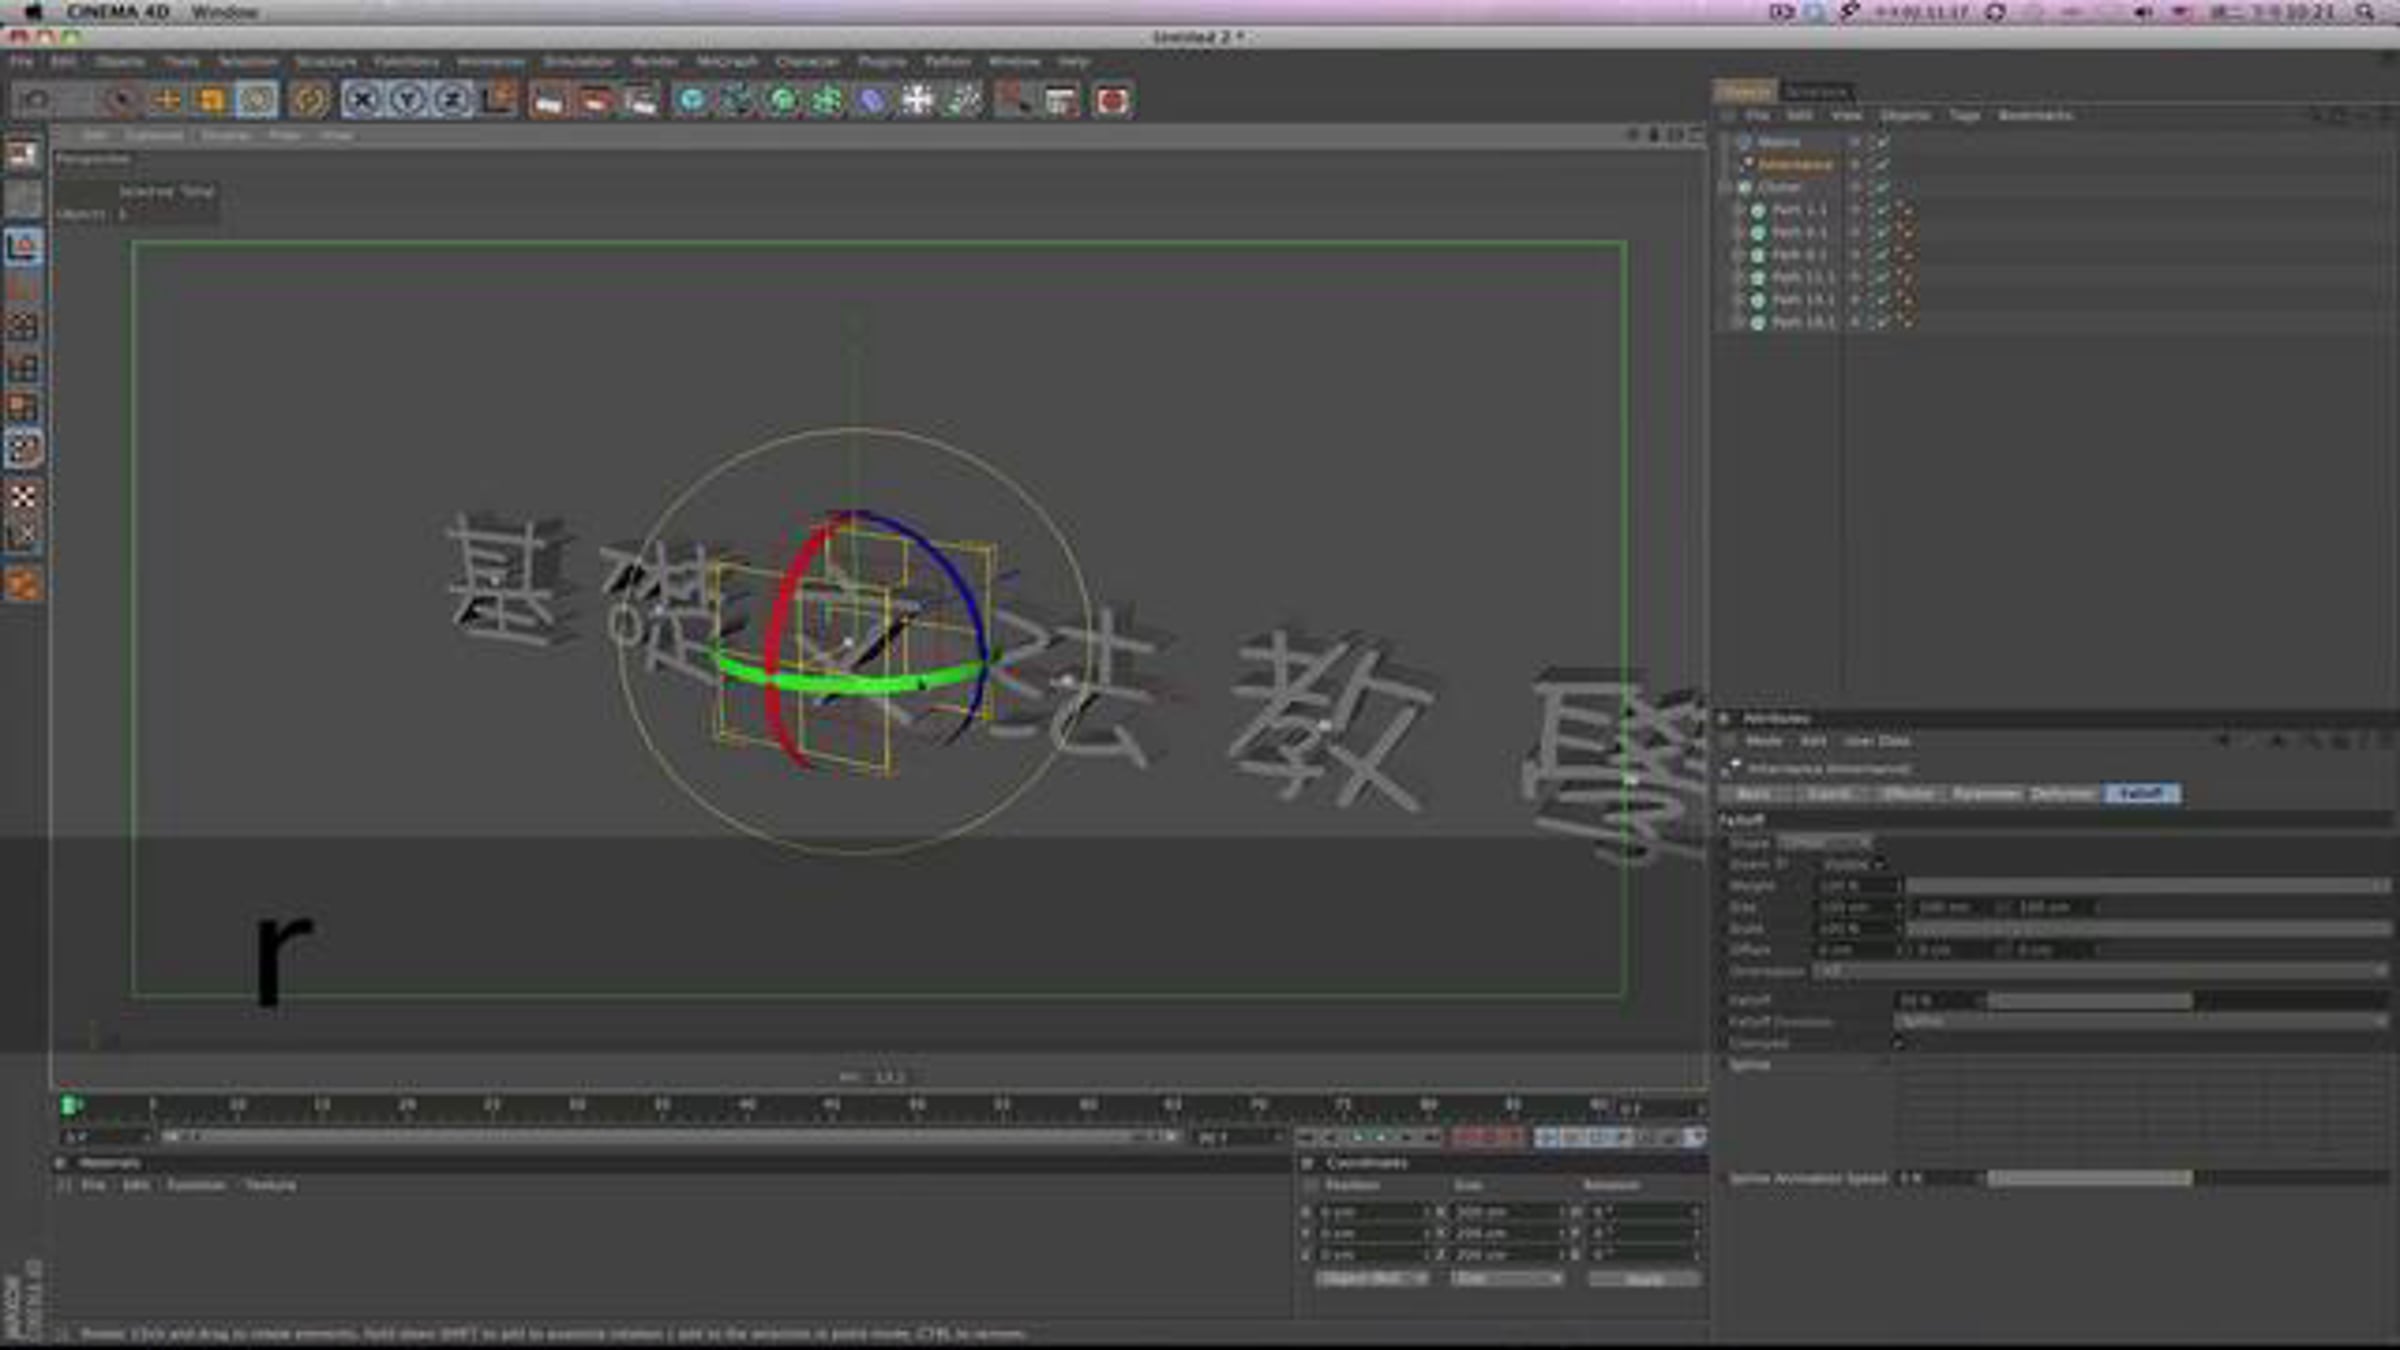This screenshot has height=1350, width=2400.
Task: Switch to the Effector tab in Attributes
Action: [x=1908, y=794]
